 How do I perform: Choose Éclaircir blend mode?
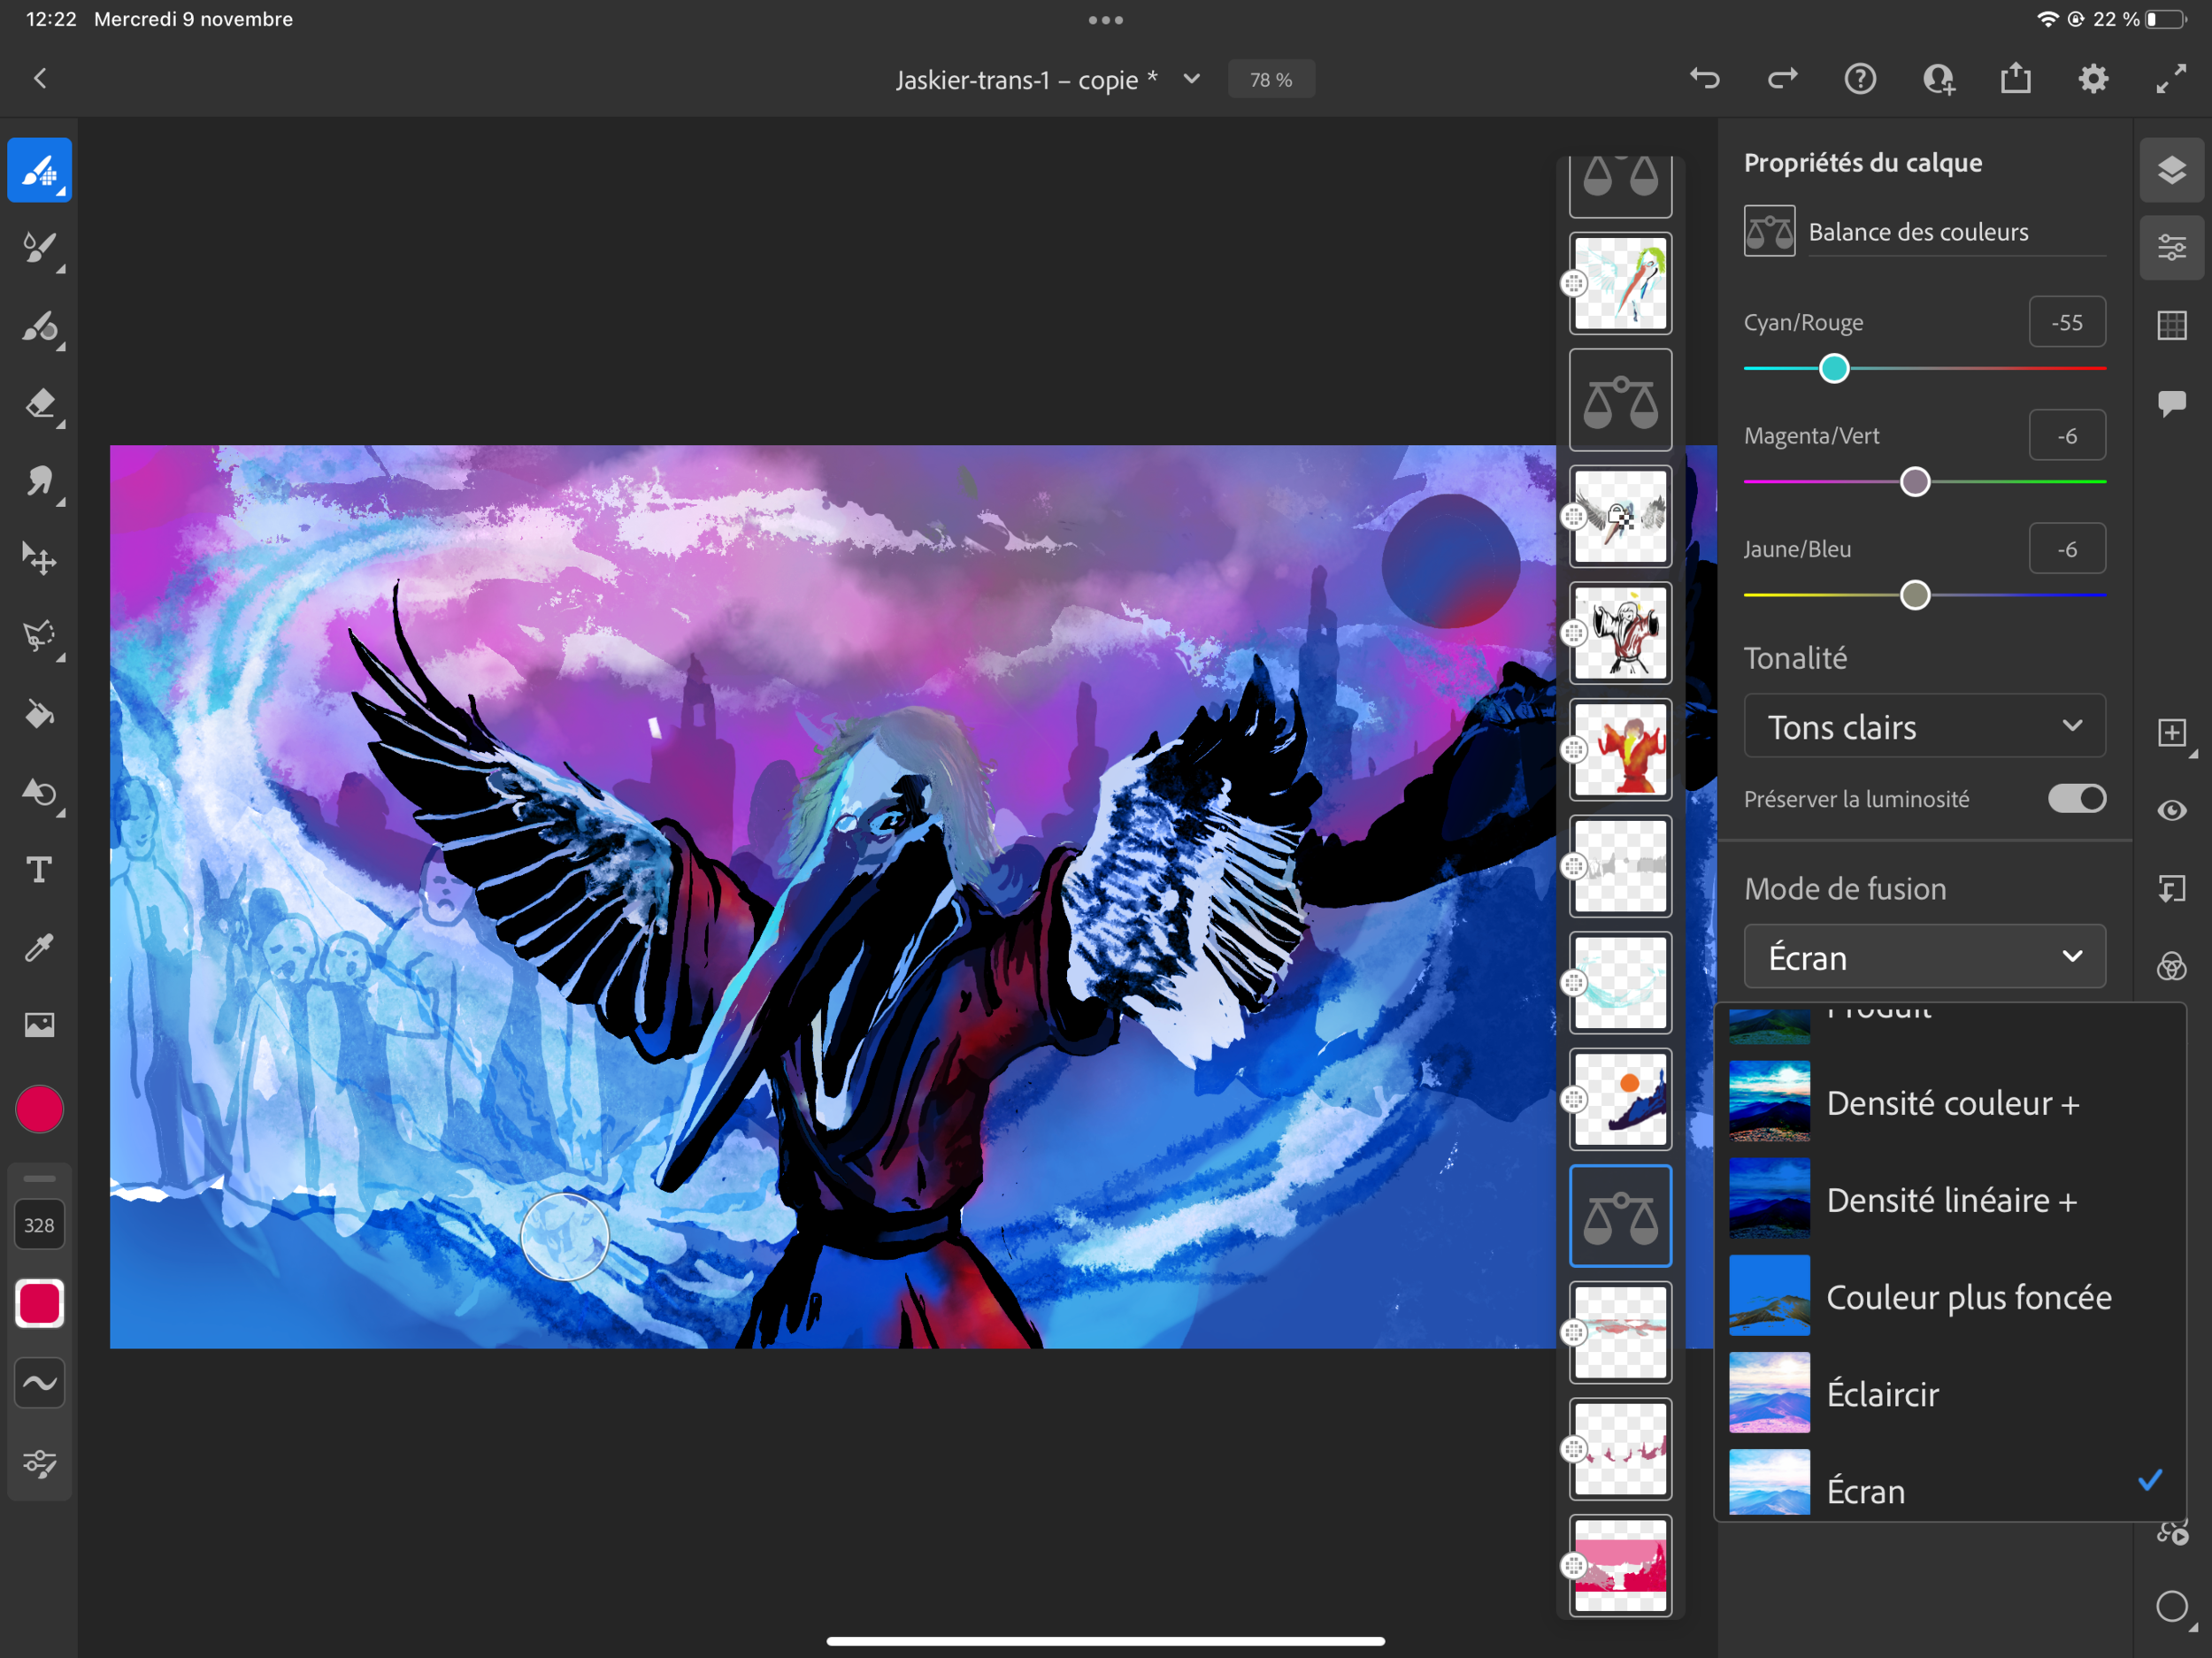pyautogui.click(x=1882, y=1394)
